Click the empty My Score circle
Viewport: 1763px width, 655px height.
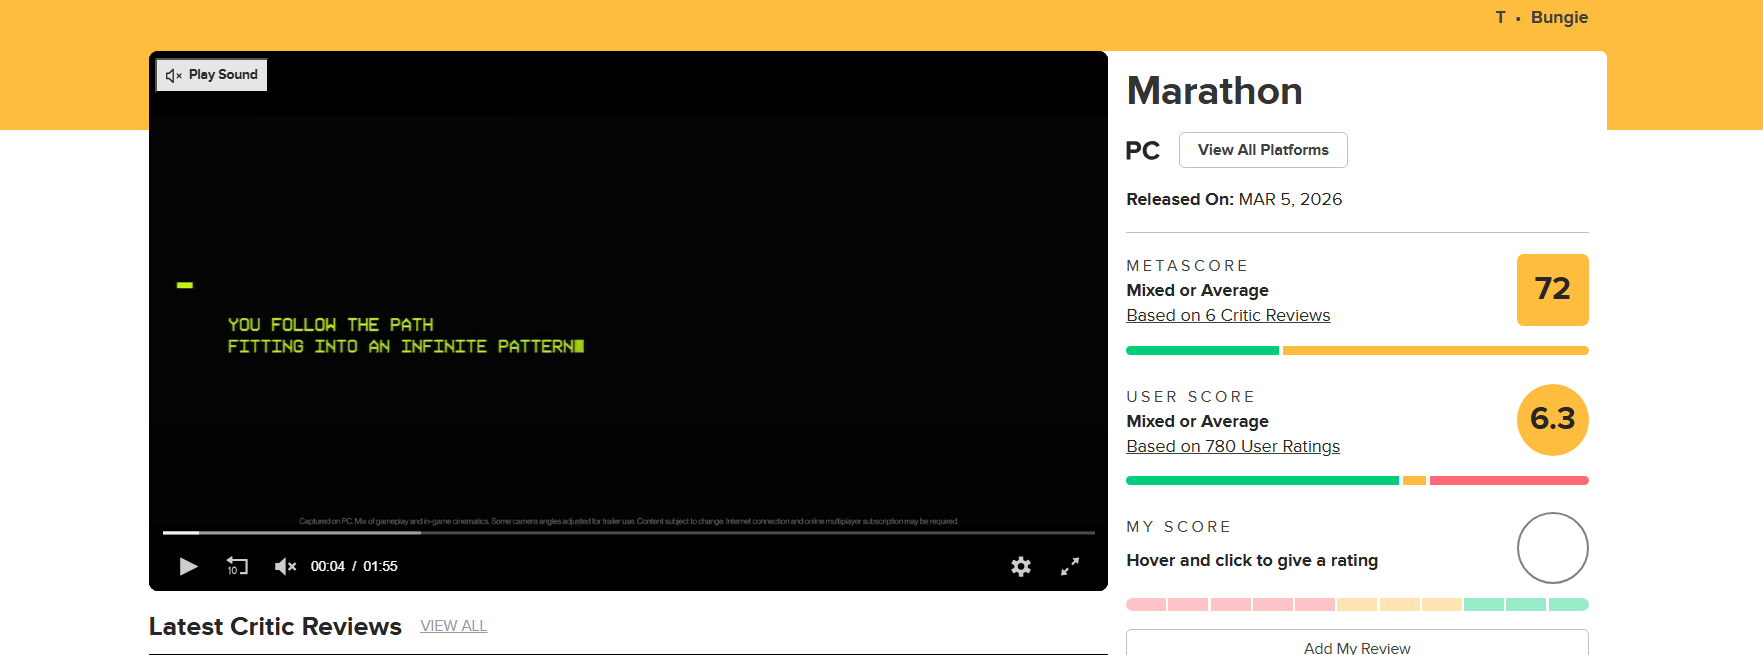pos(1552,548)
